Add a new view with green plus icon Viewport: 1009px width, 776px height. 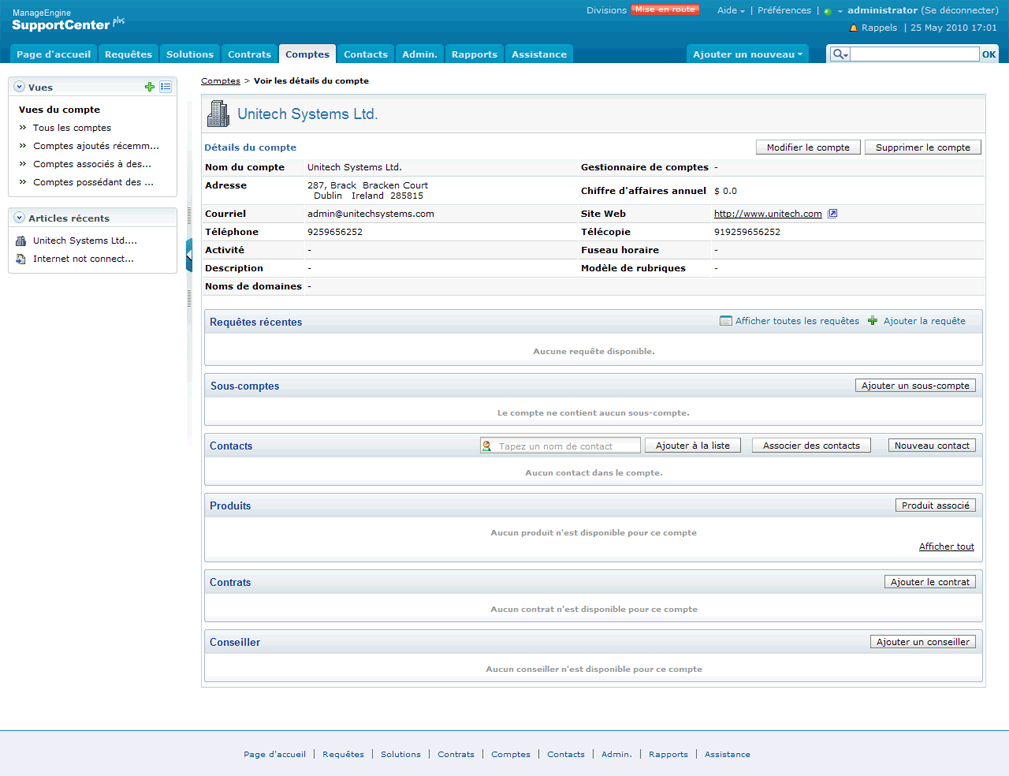pyautogui.click(x=149, y=87)
